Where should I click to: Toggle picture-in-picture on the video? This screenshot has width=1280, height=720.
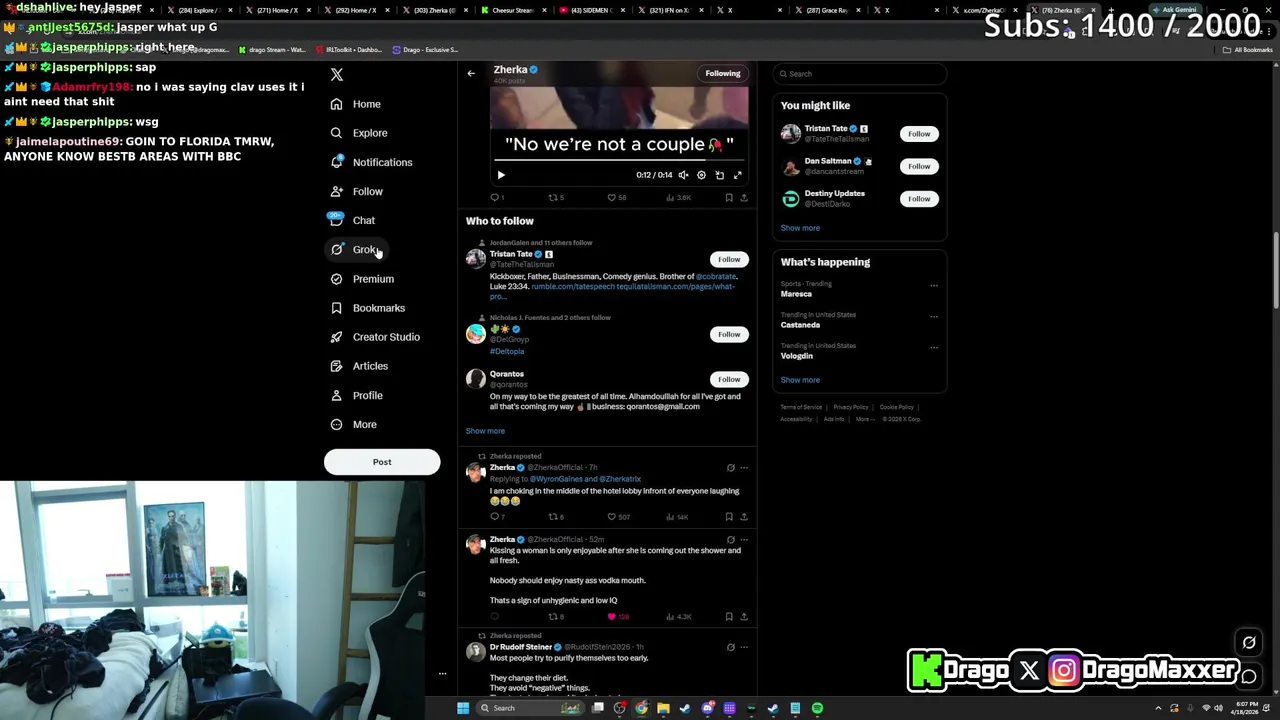coord(719,175)
